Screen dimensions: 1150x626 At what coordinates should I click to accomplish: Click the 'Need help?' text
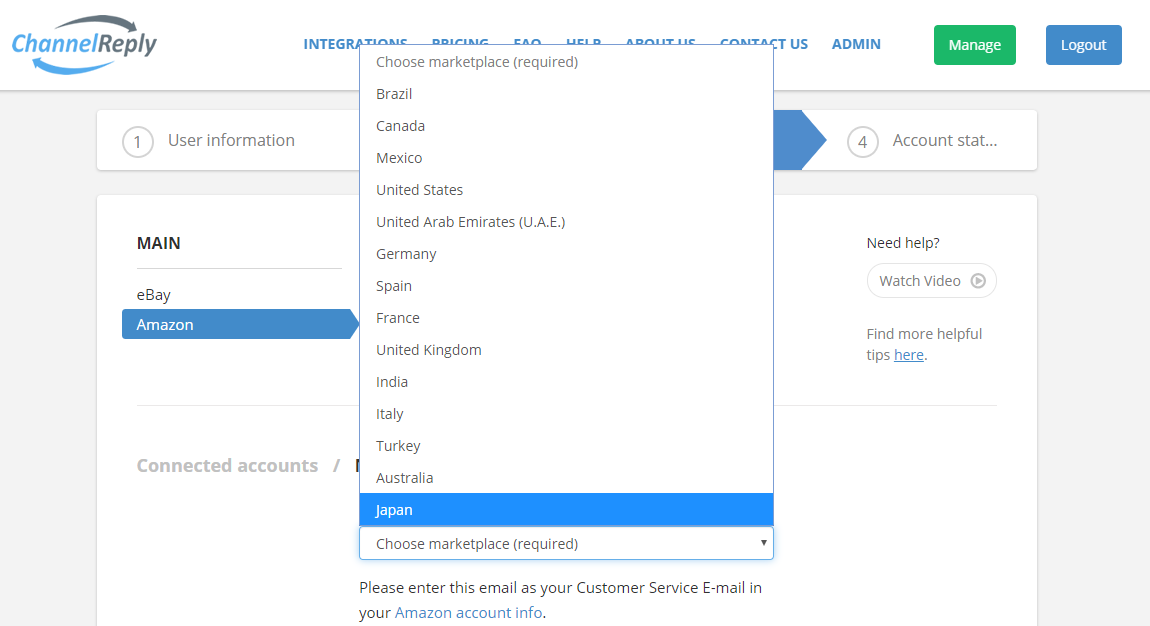point(903,243)
